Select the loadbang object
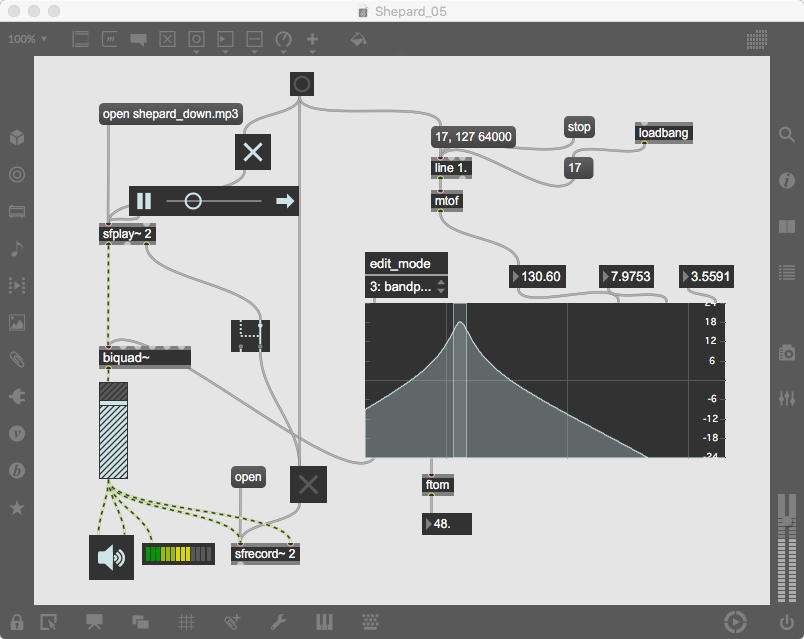 coord(664,133)
